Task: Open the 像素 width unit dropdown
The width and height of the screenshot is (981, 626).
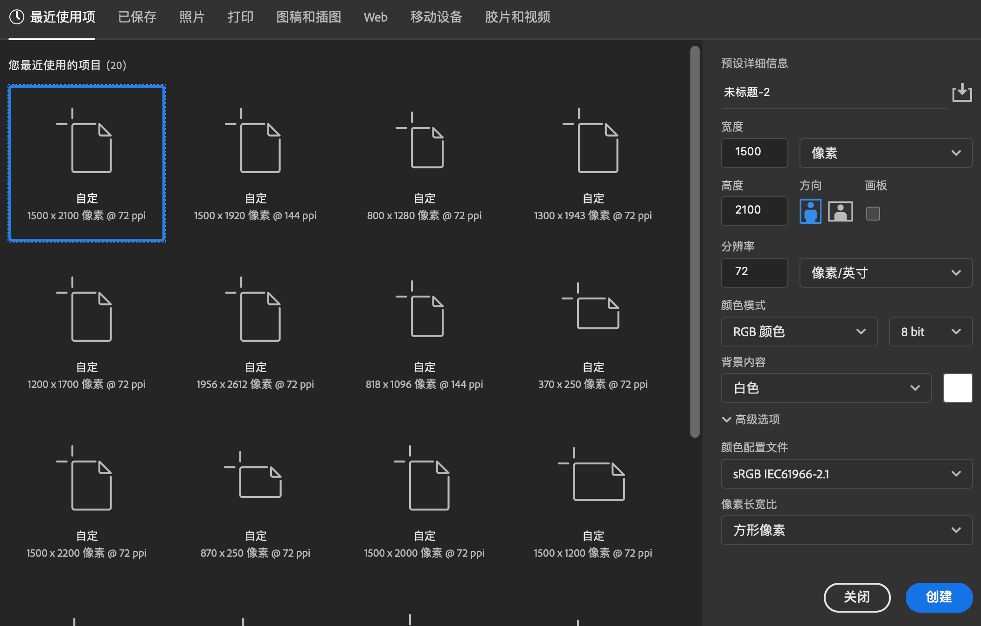Action: [886, 153]
